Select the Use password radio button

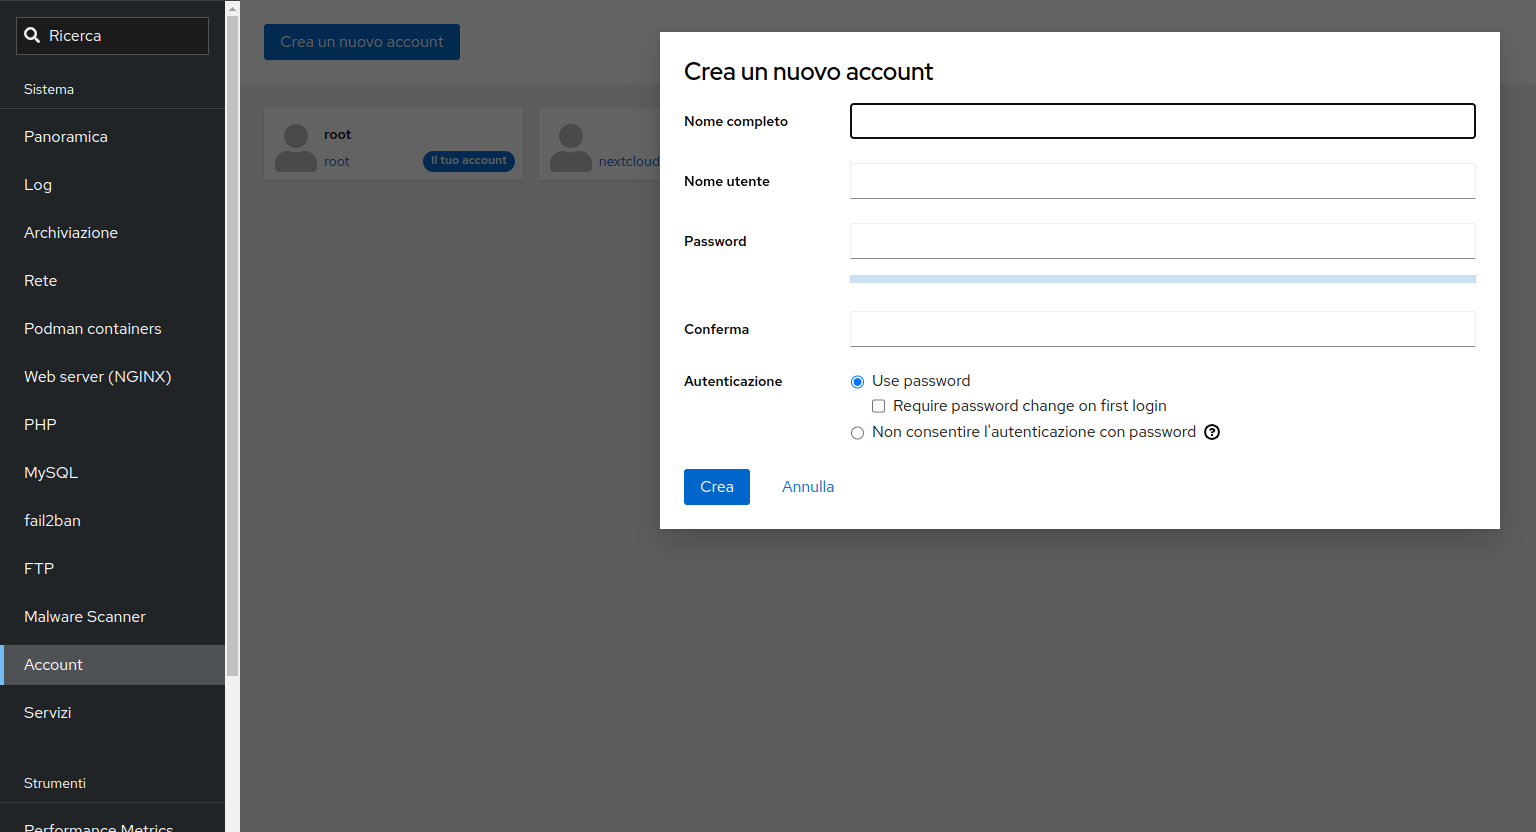(x=857, y=382)
